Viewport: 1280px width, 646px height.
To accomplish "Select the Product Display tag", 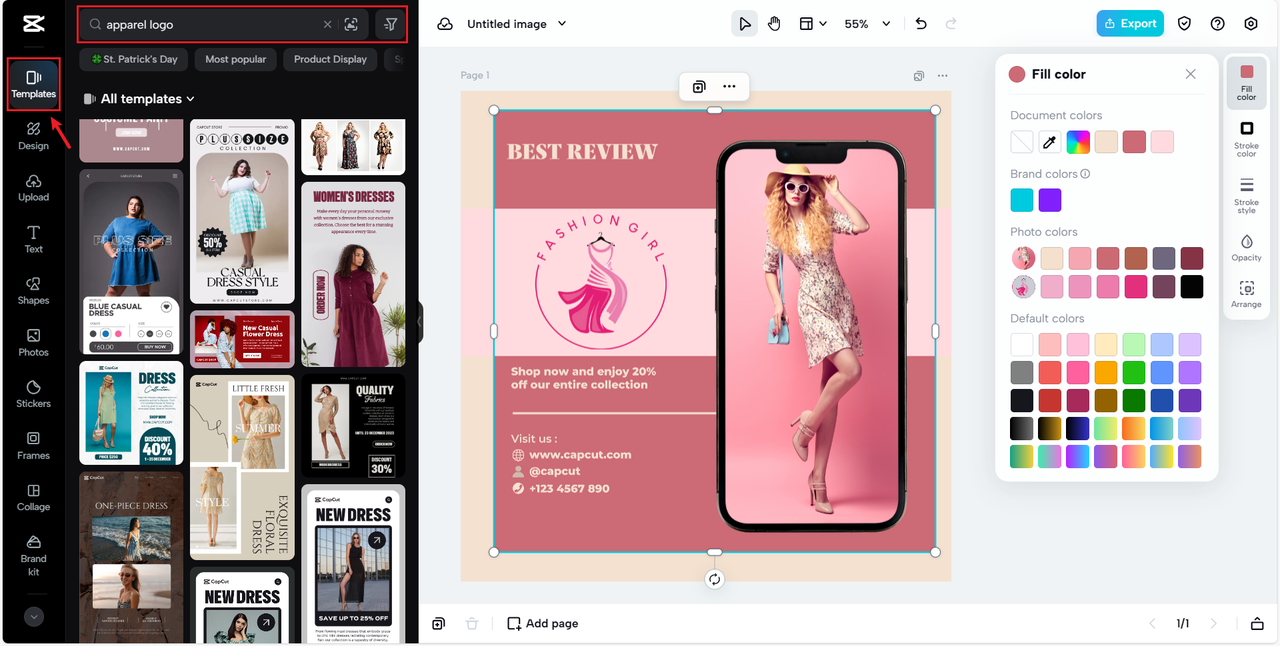I will [x=330, y=59].
